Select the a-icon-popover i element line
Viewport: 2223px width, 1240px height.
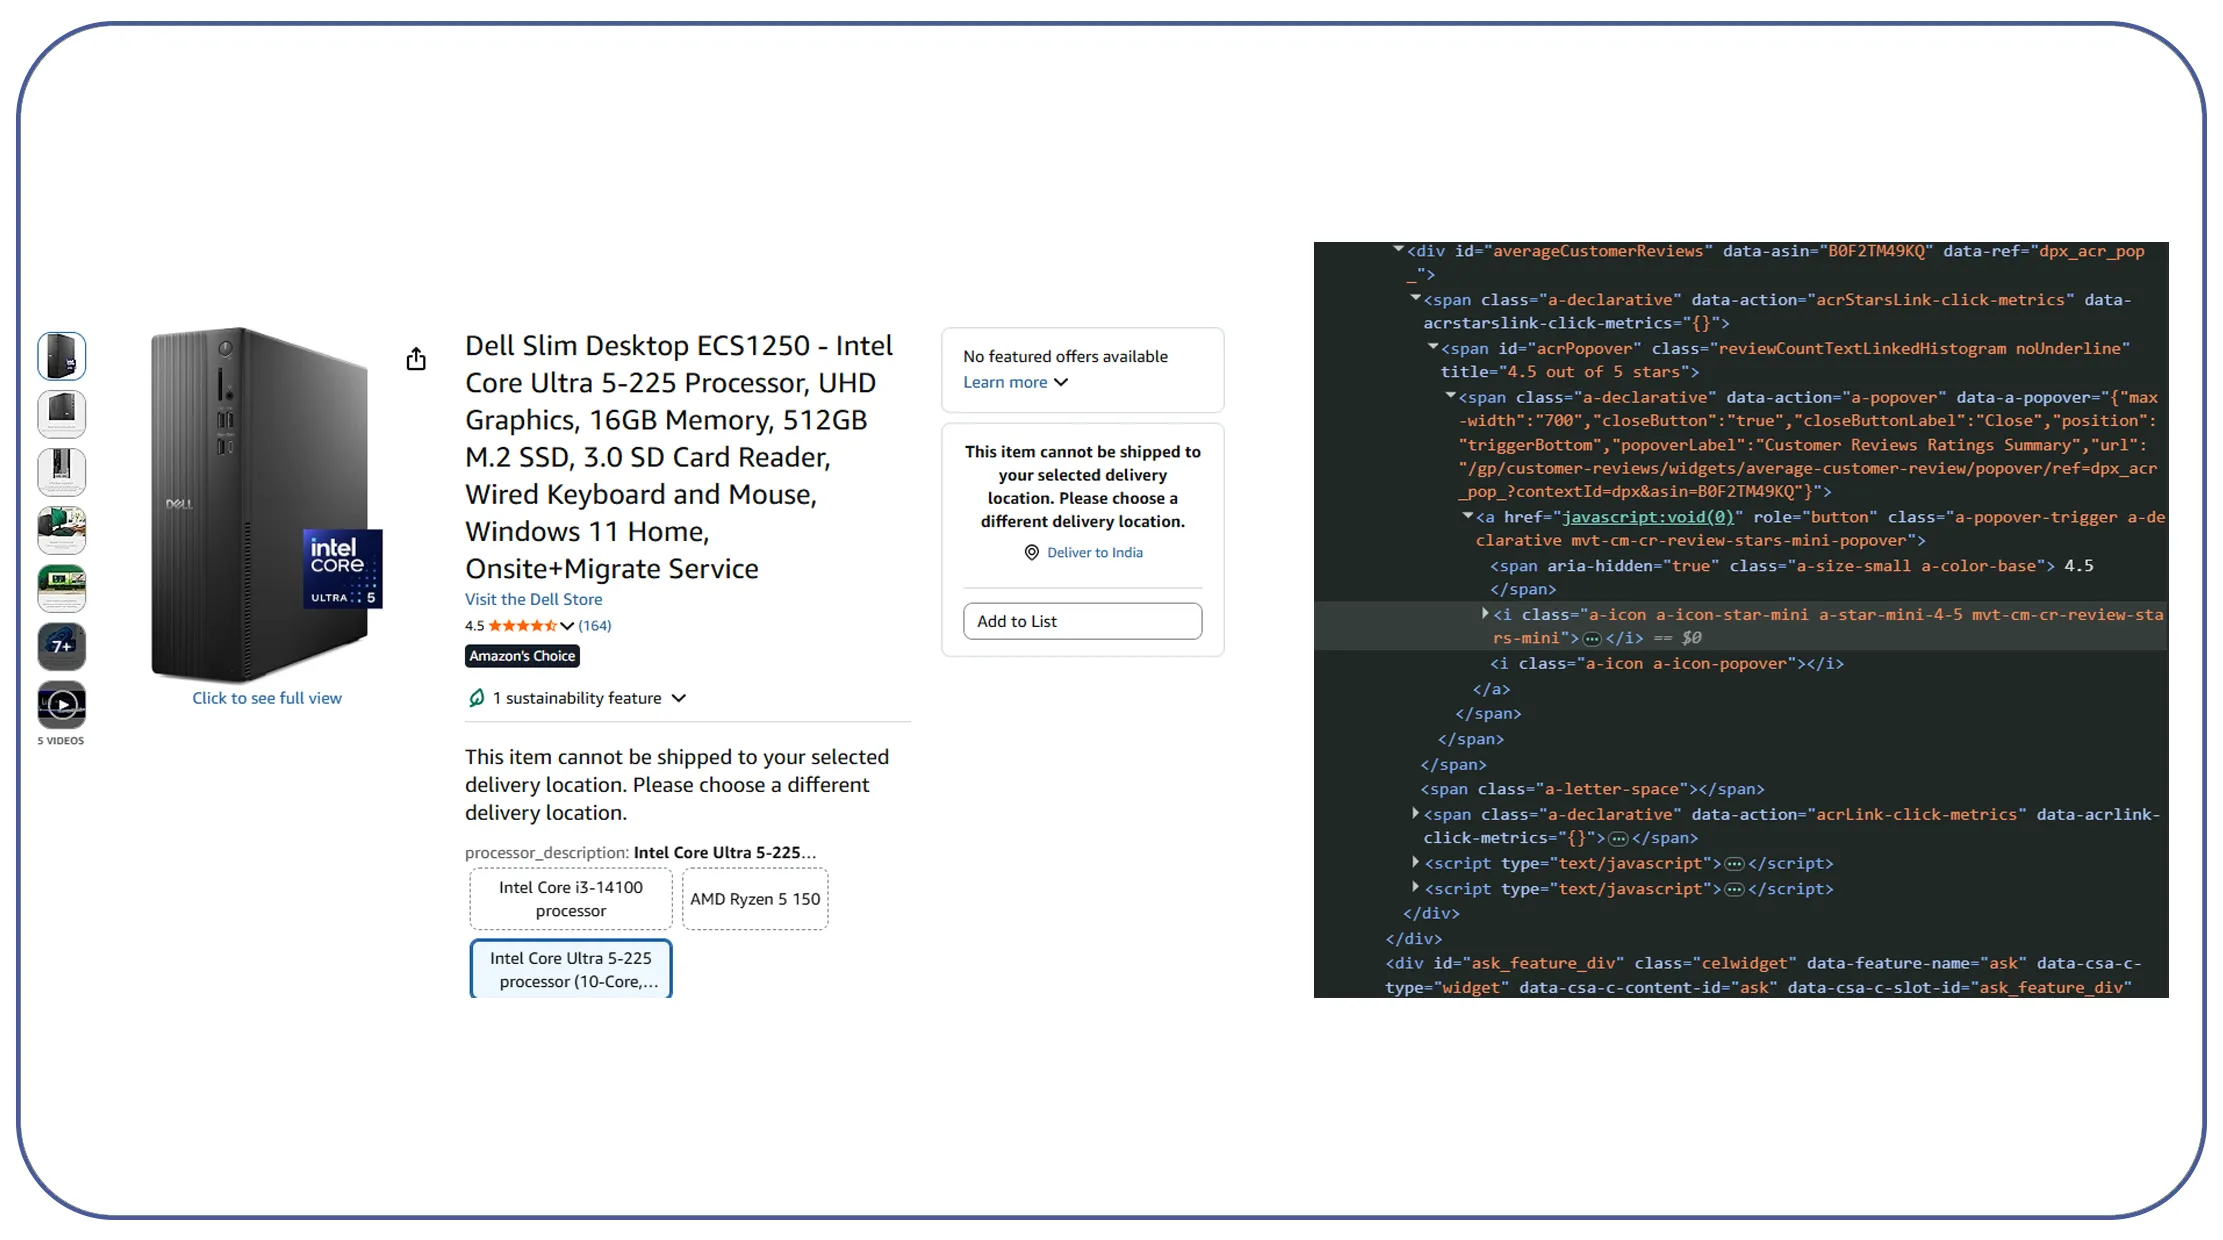pos(1667,664)
